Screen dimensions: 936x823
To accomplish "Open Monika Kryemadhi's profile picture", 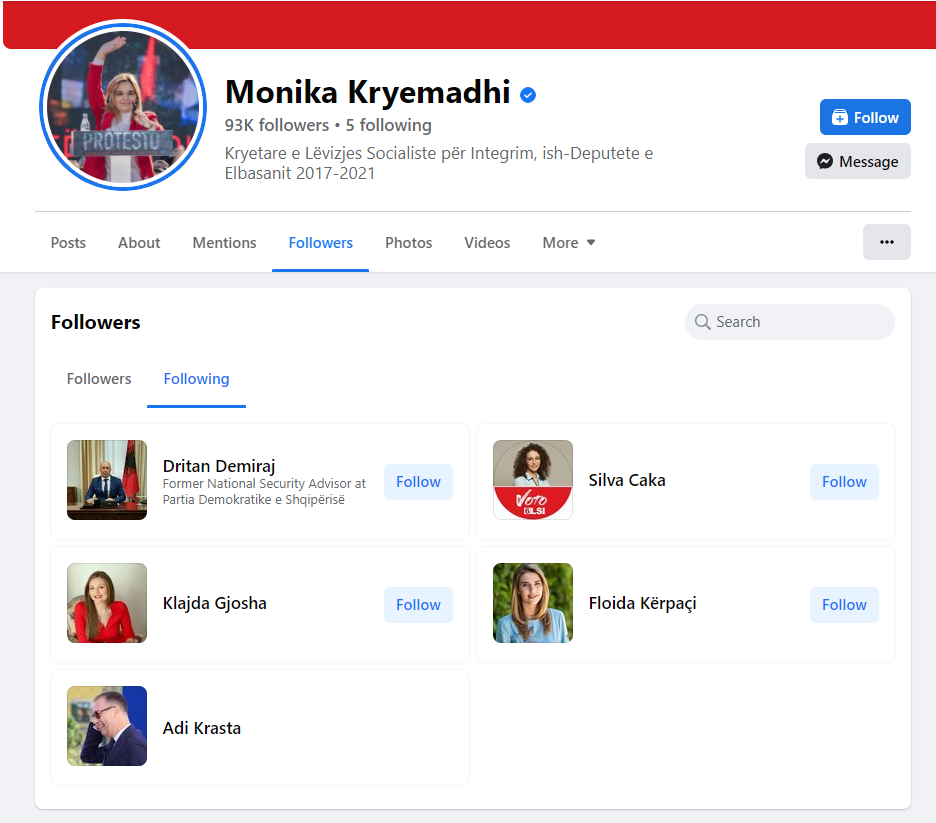I will [123, 106].
